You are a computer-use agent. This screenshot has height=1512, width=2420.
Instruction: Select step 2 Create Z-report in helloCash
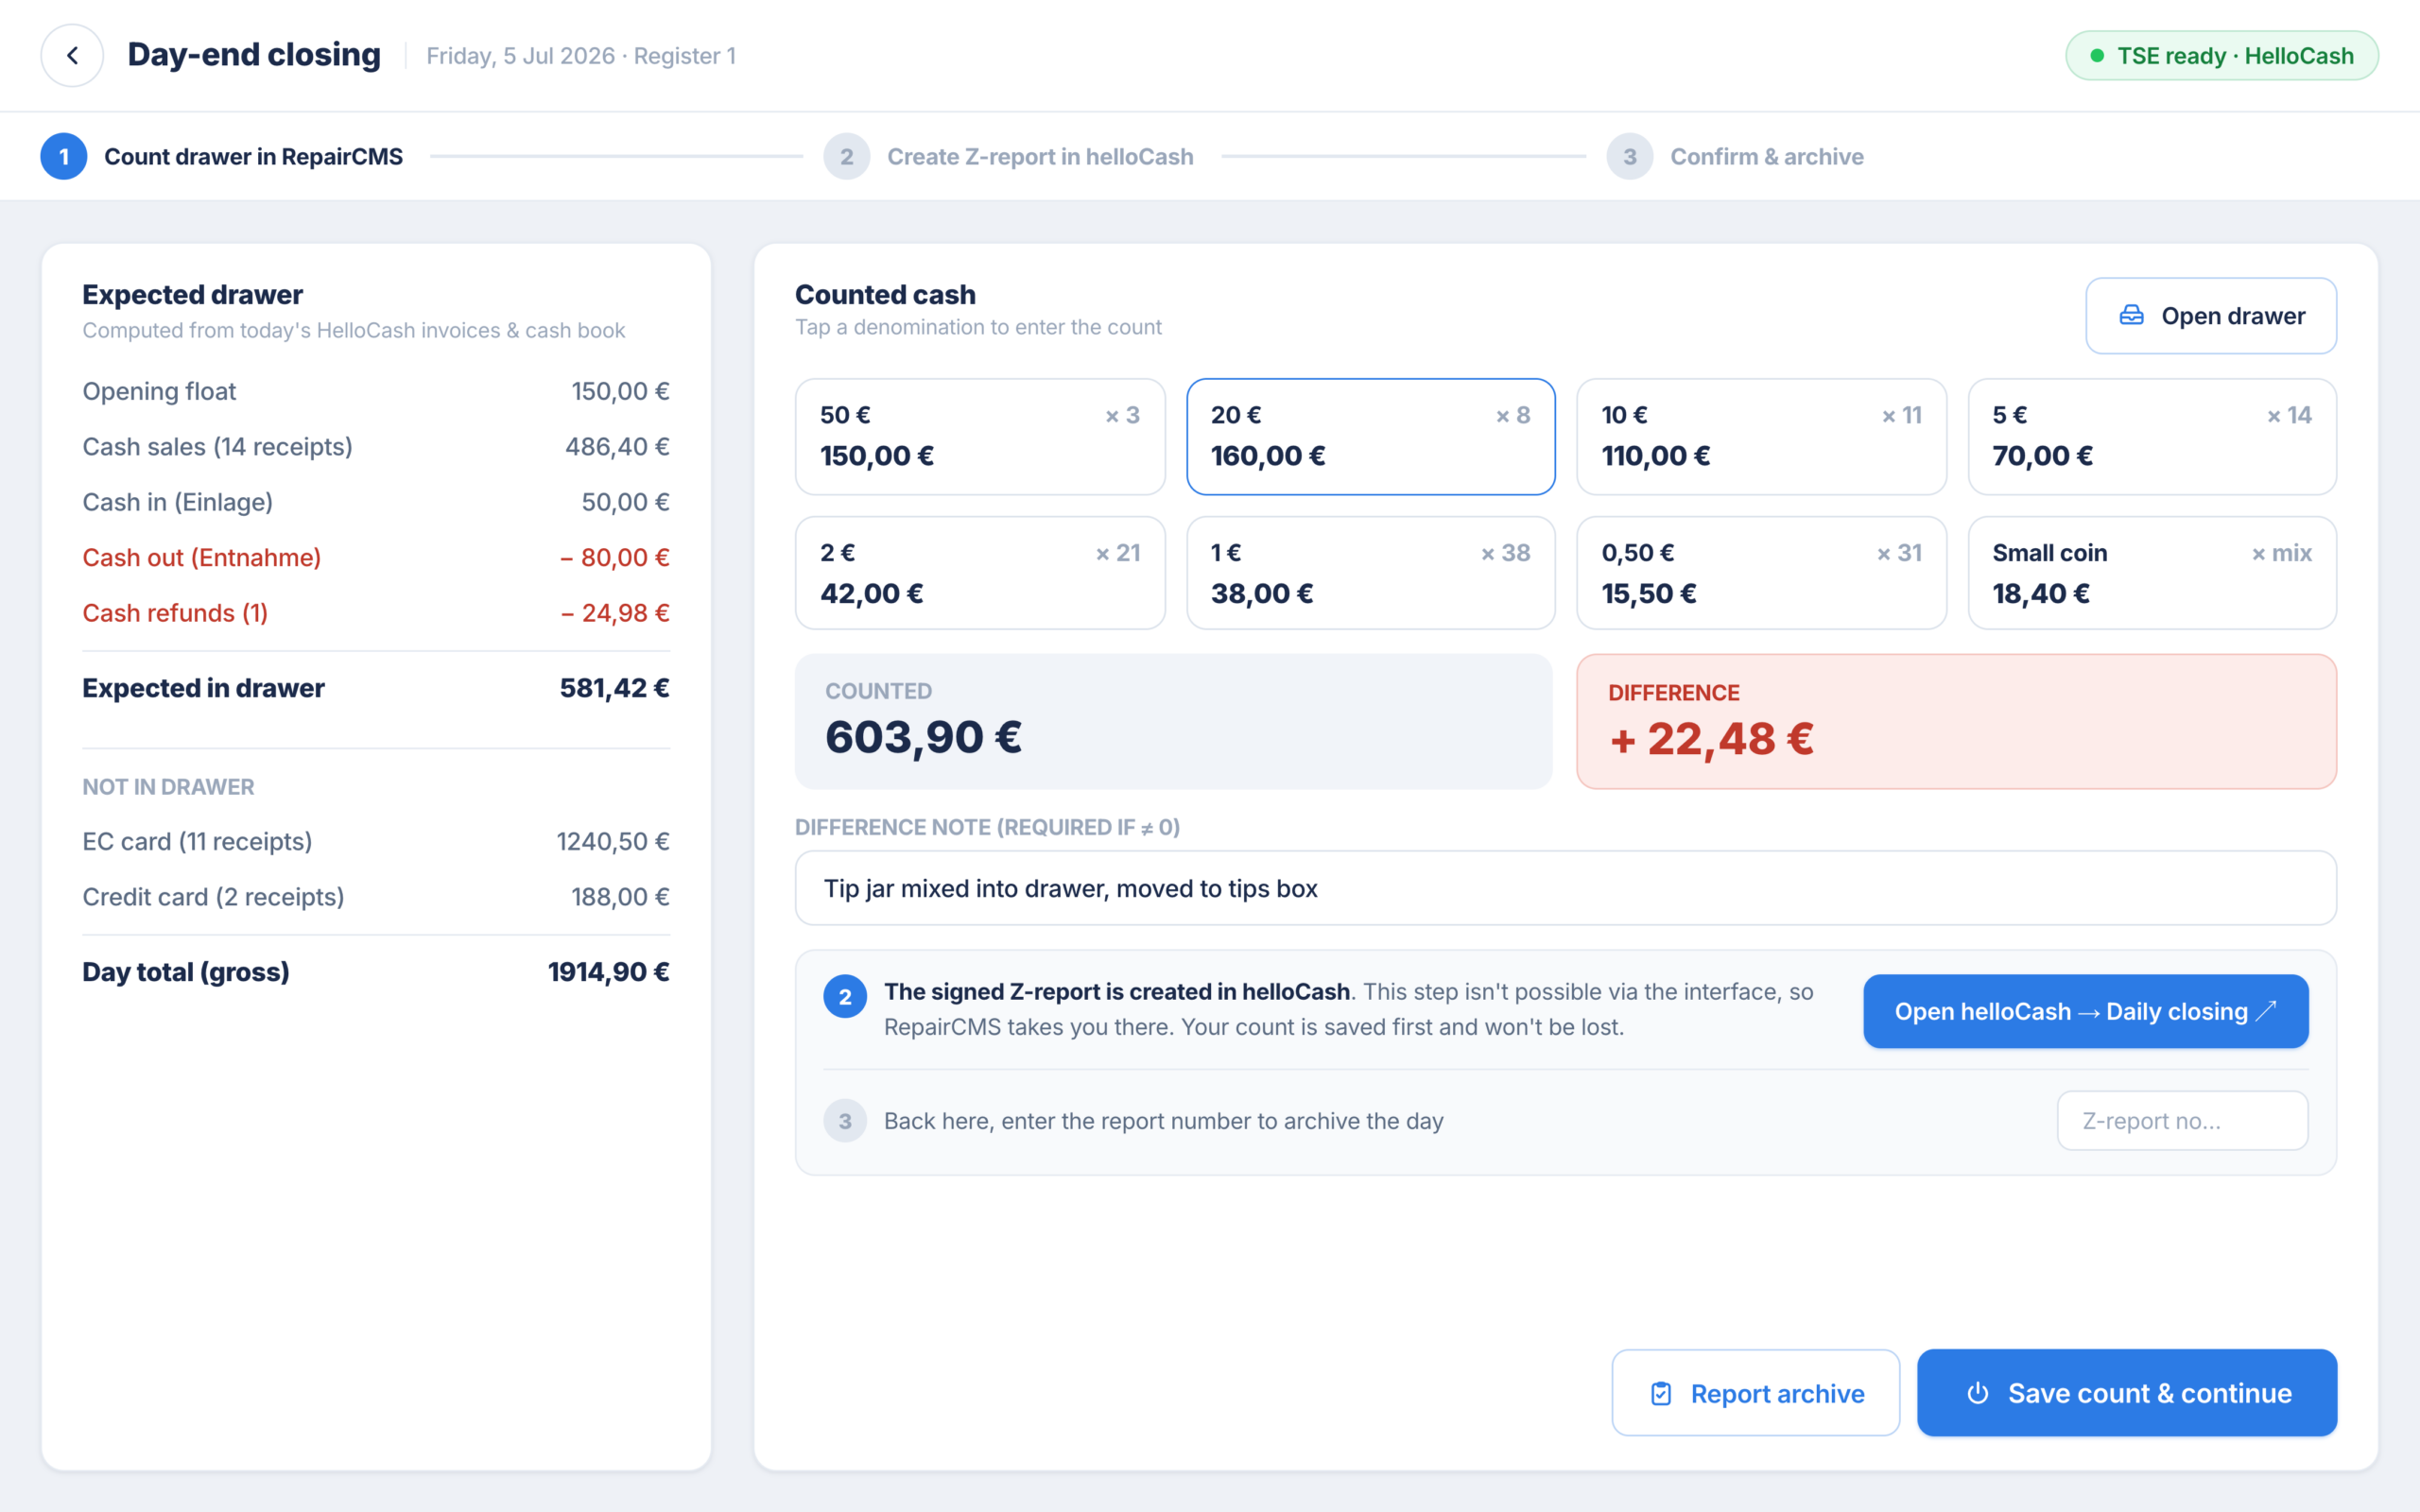pyautogui.click(x=1008, y=157)
